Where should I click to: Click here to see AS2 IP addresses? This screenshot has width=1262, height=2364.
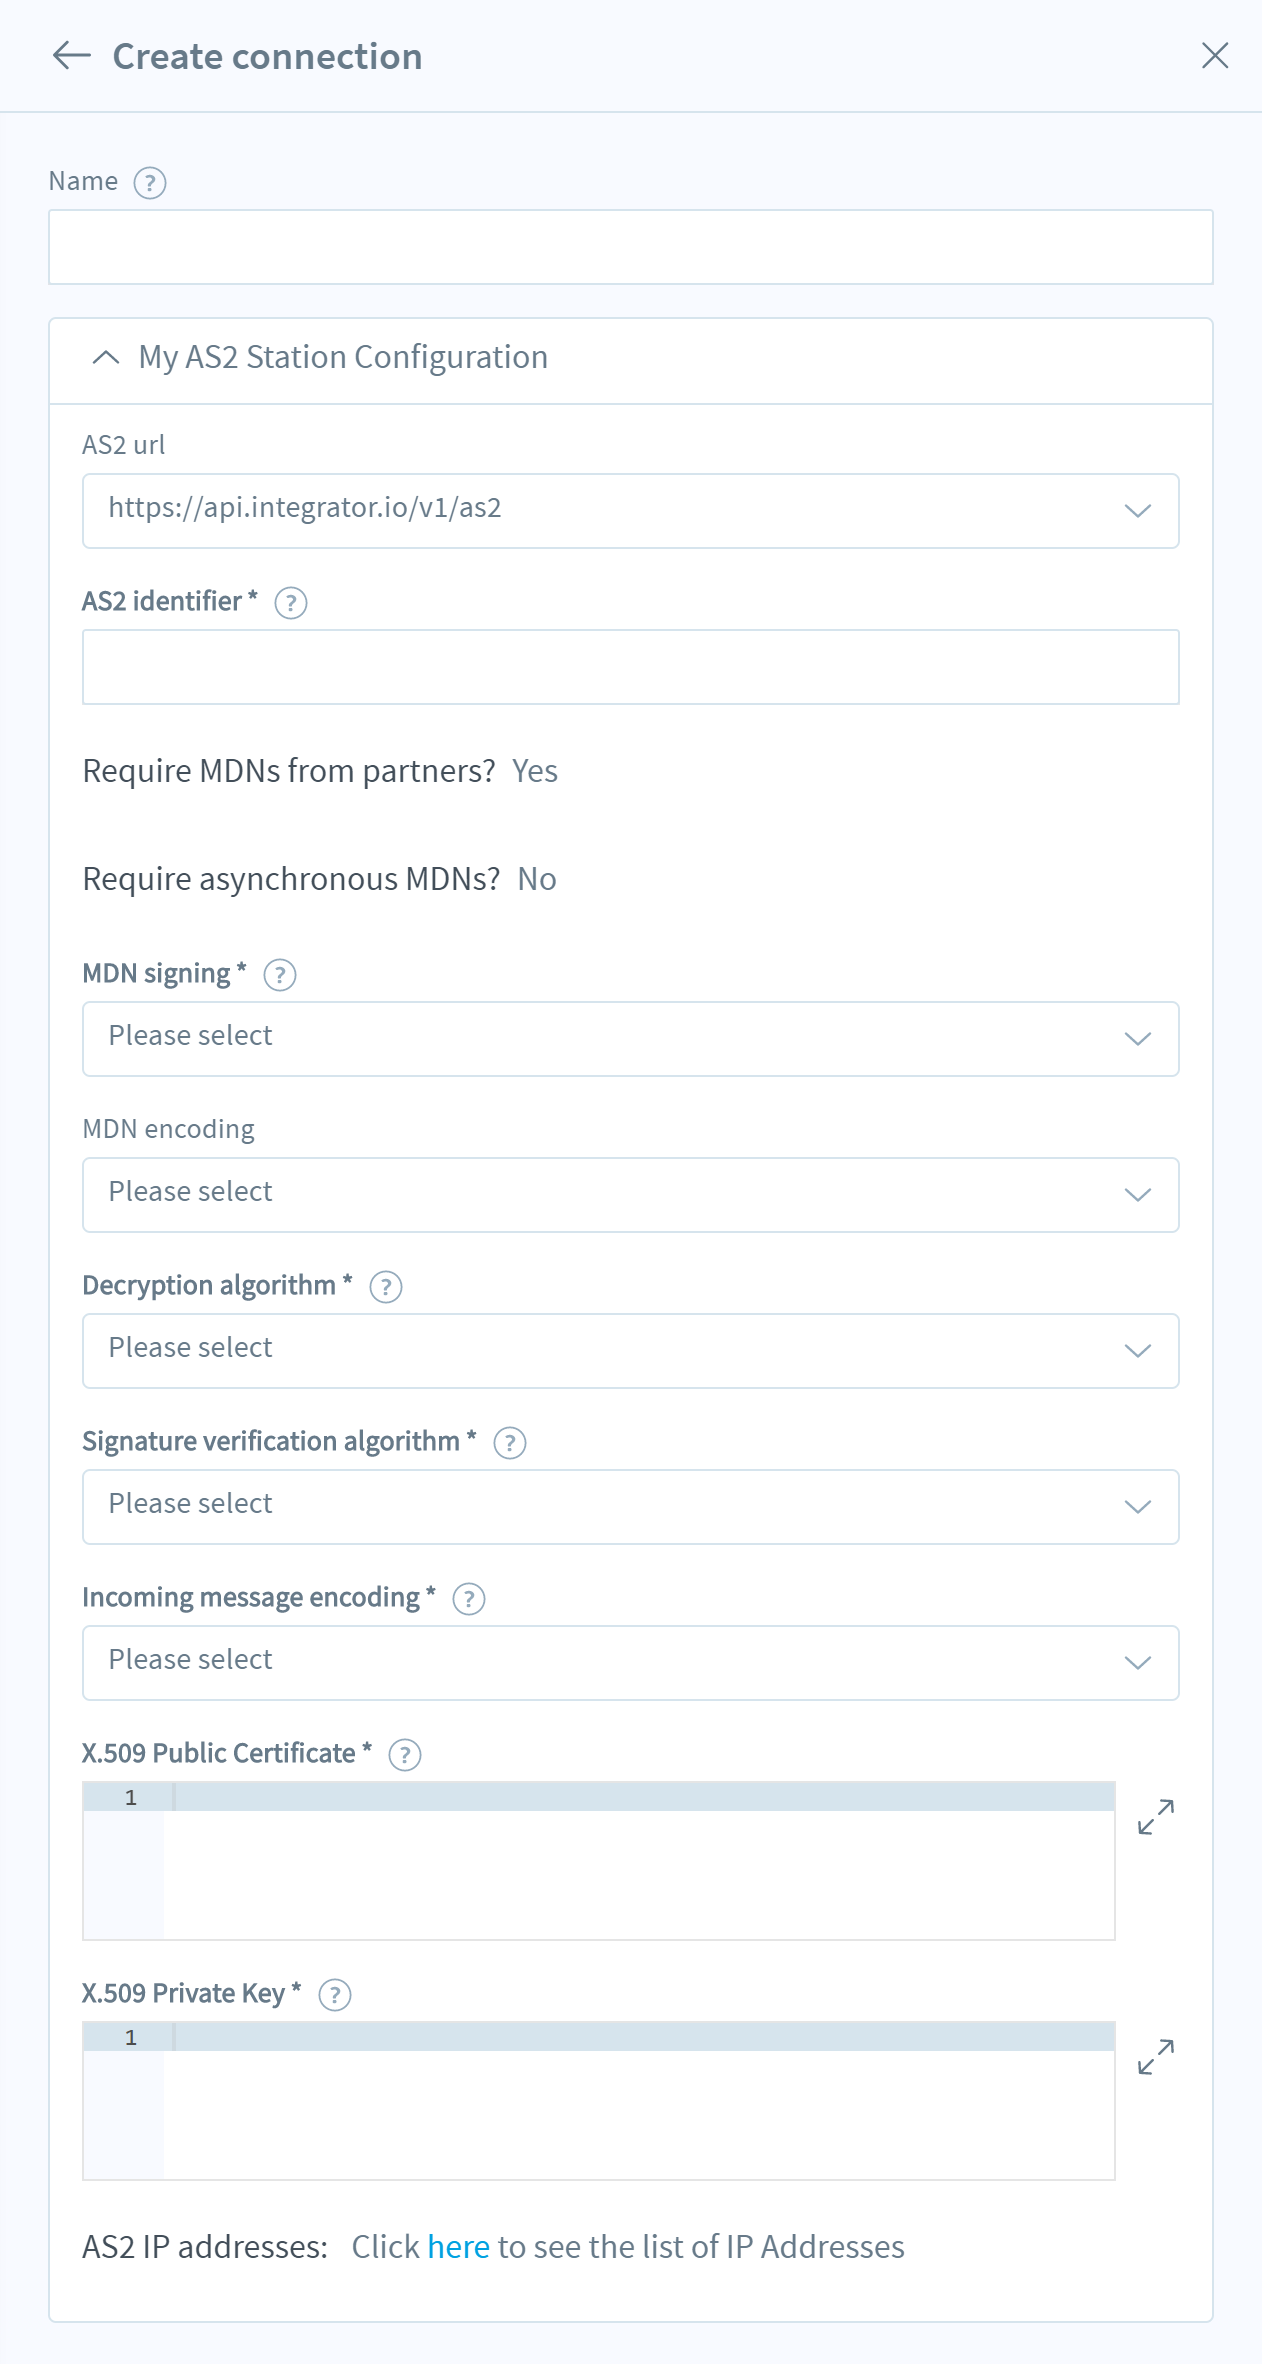pyautogui.click(x=458, y=2246)
